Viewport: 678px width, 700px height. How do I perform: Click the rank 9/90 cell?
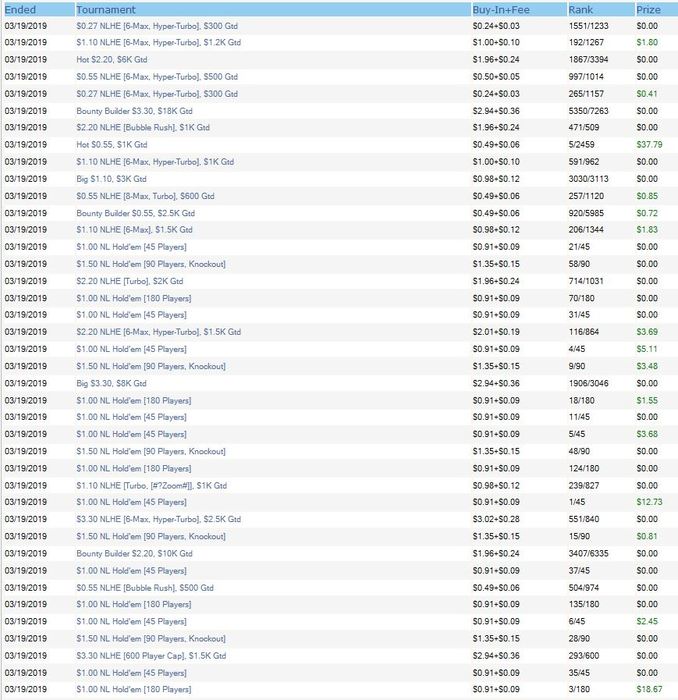click(577, 367)
